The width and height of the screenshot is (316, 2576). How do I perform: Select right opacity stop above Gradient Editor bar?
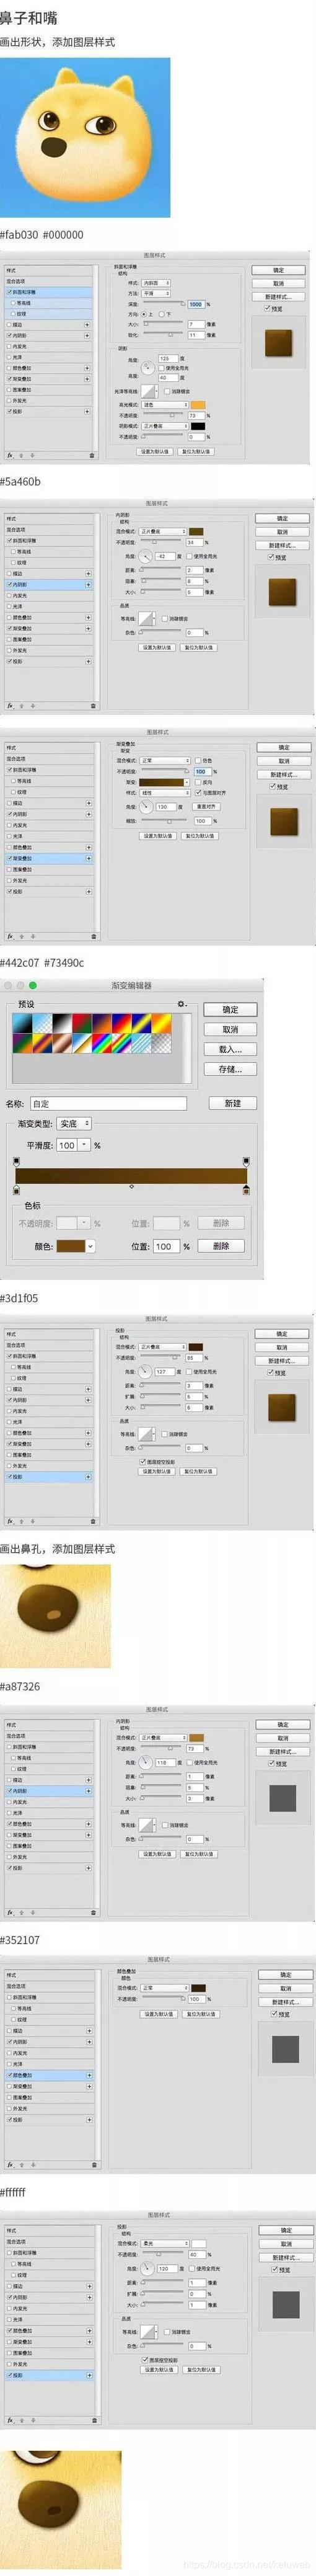point(246,1161)
